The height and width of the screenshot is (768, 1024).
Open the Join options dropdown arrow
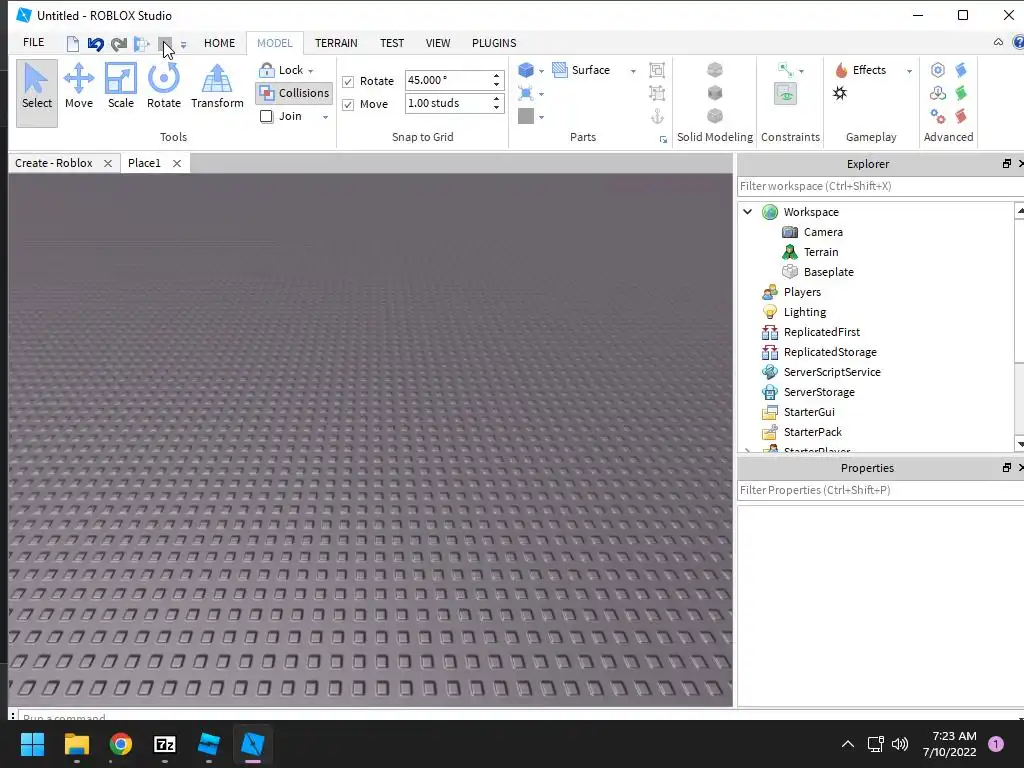tap(325, 117)
